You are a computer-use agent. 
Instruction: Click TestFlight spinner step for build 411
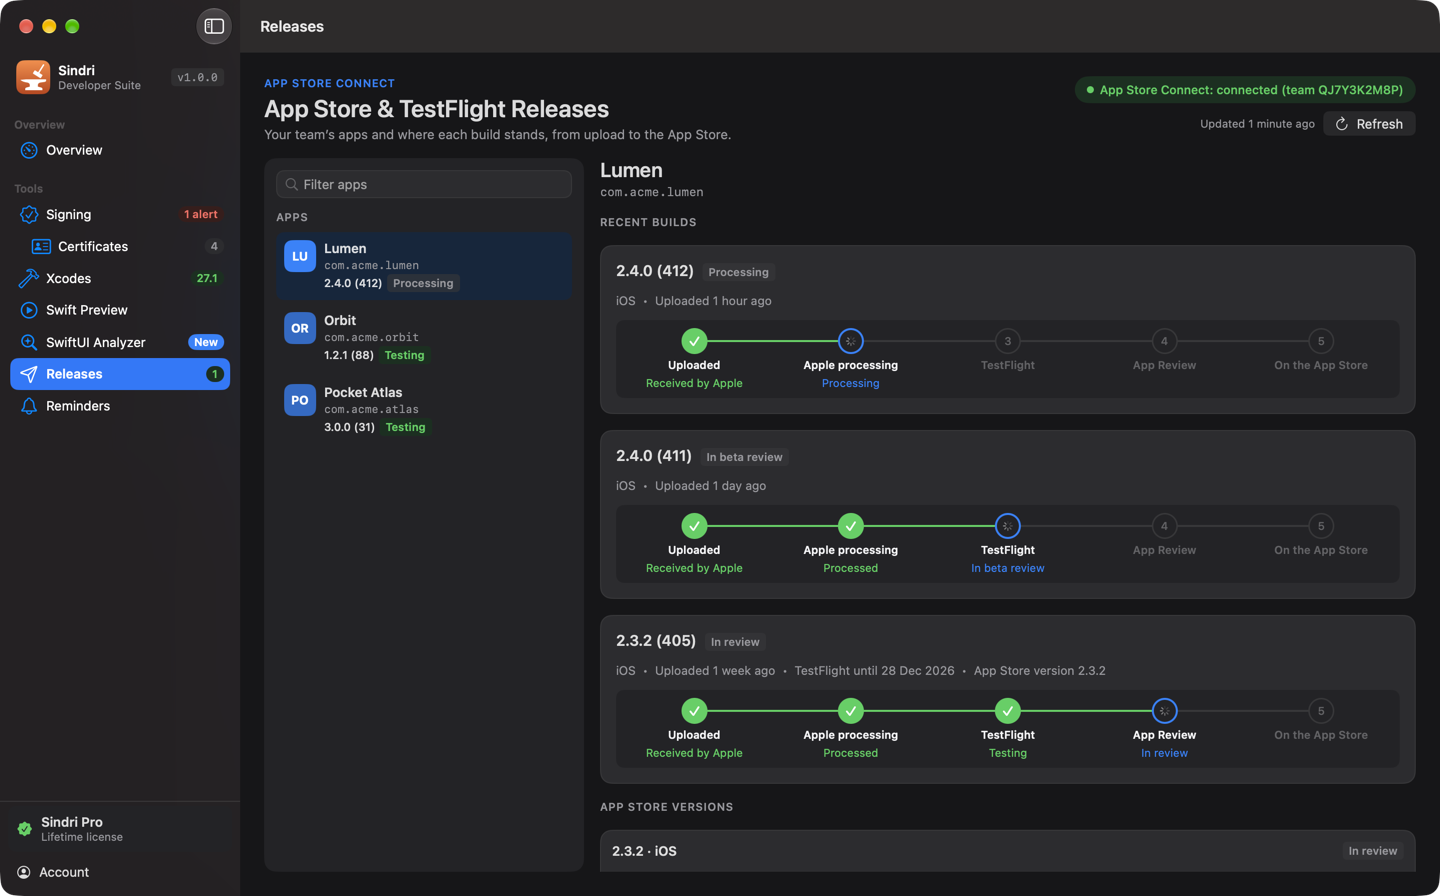point(1008,526)
